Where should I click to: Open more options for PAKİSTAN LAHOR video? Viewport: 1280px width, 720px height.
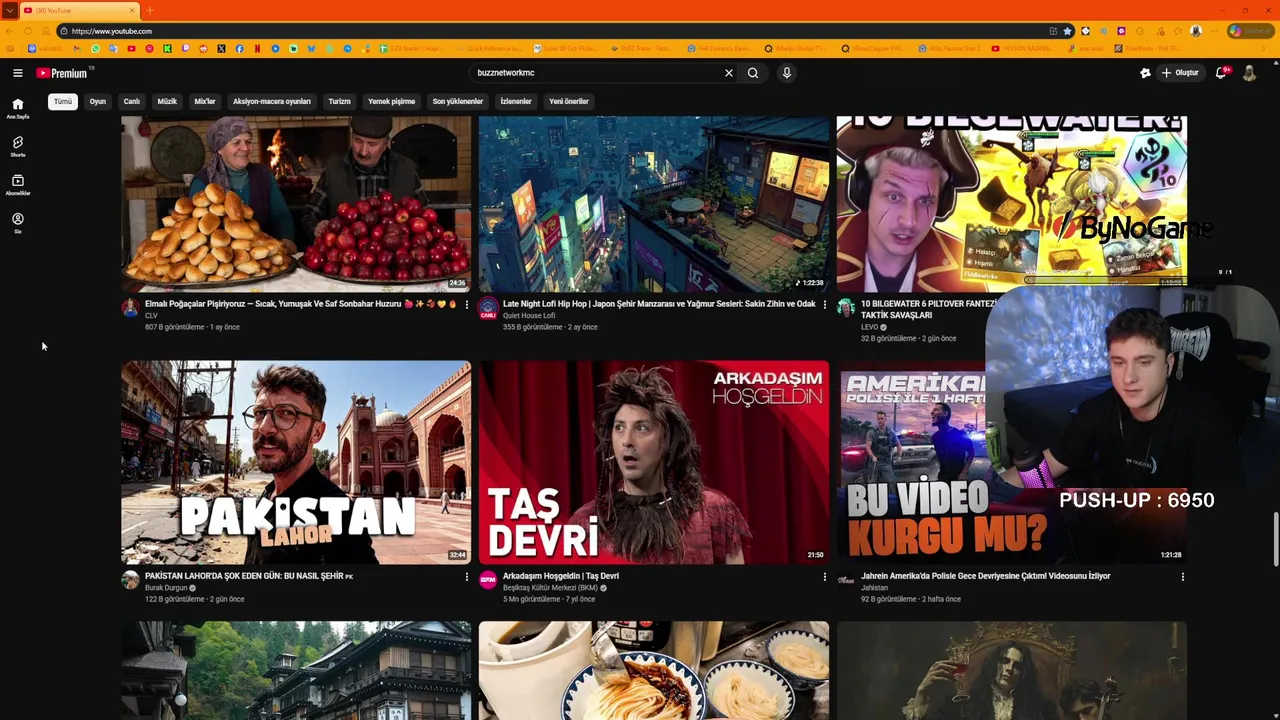coord(466,576)
